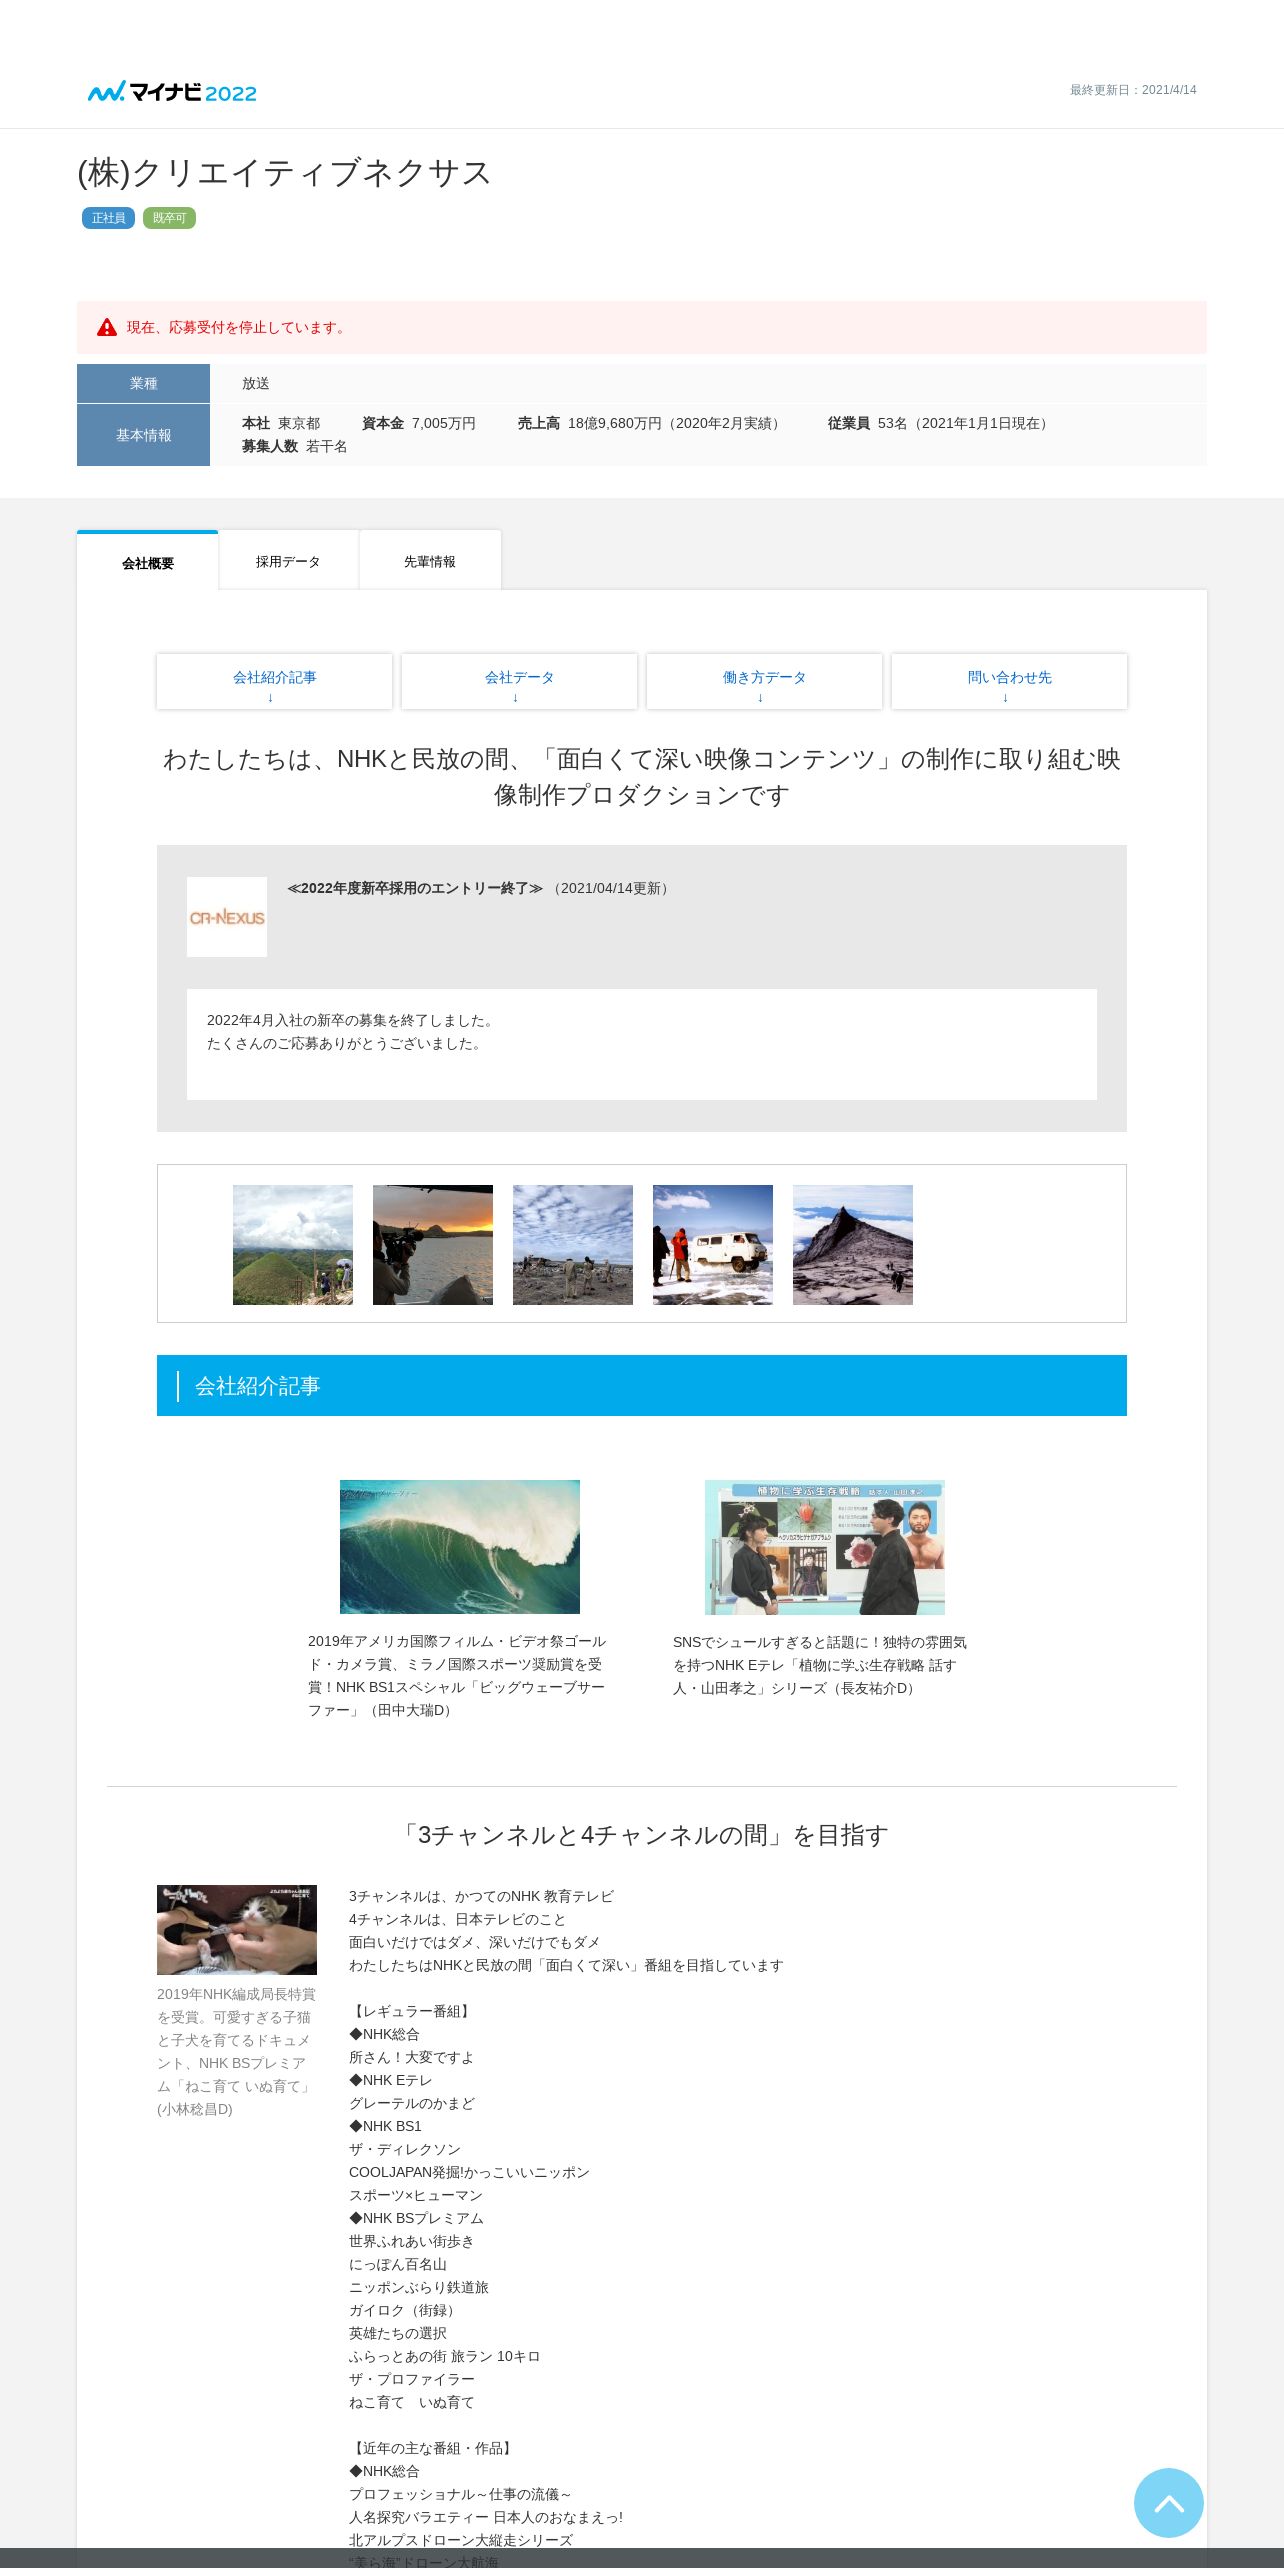Click the 最終更新日：2021/4/14 text

click(x=1133, y=90)
